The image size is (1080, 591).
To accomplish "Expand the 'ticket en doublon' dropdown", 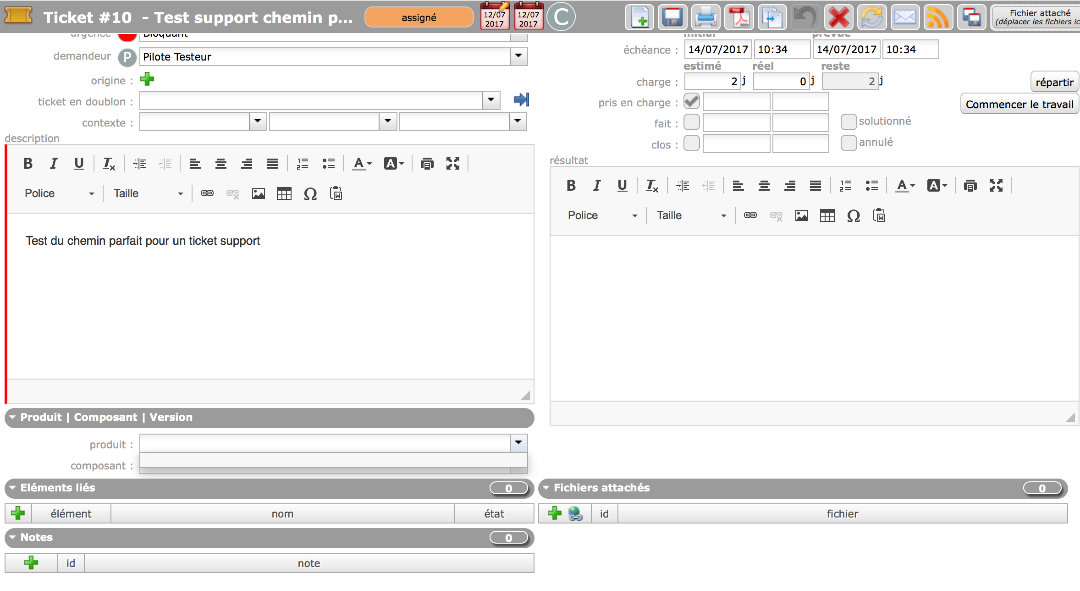I will 491,100.
